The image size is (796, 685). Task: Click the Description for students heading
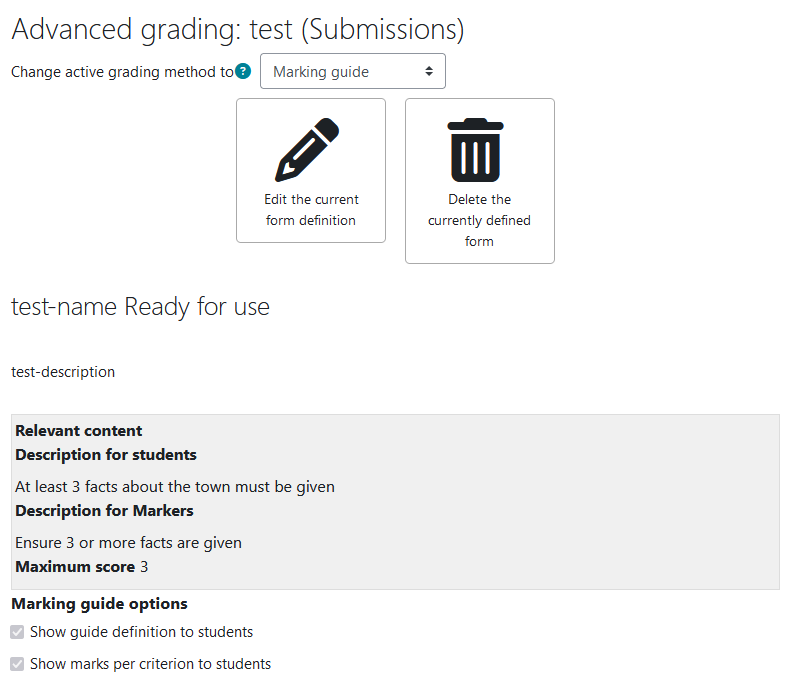point(106,454)
